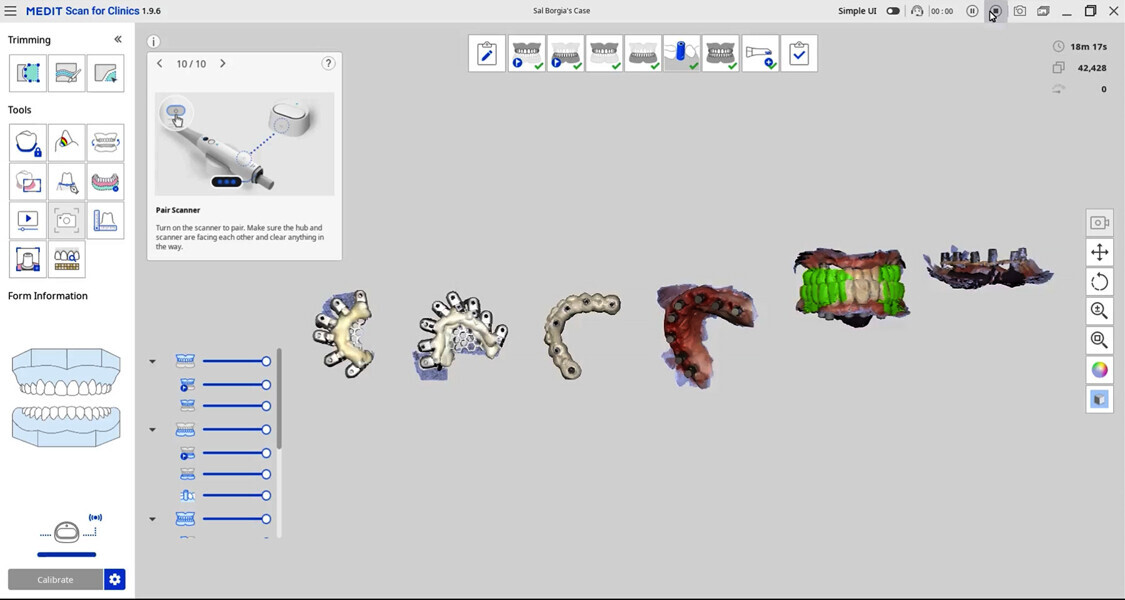Switch to the Form Information clipboard stage
Image resolution: width=1125 pixels, height=600 pixels.
pyautogui.click(x=487, y=53)
